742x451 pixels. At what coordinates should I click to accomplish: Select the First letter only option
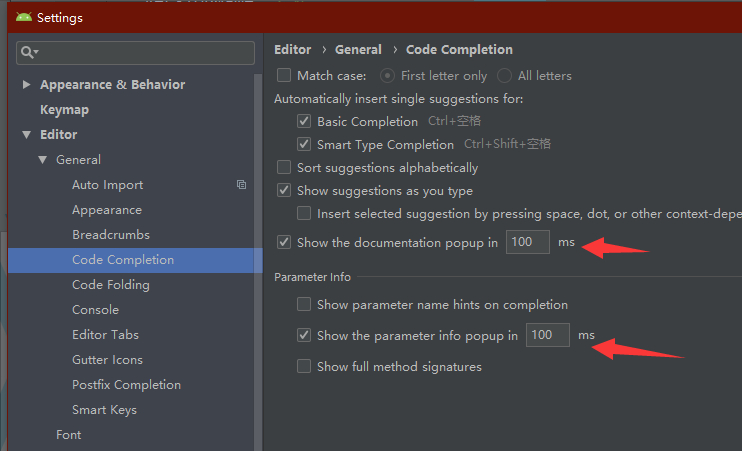tap(387, 76)
